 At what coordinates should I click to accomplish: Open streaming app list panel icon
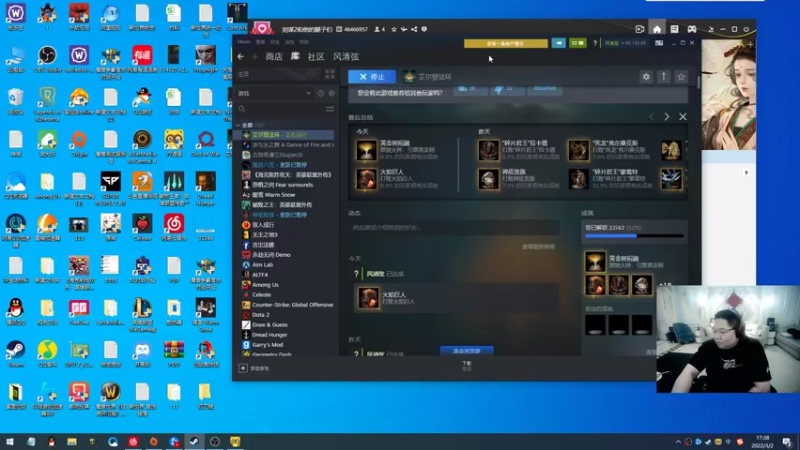[674, 29]
